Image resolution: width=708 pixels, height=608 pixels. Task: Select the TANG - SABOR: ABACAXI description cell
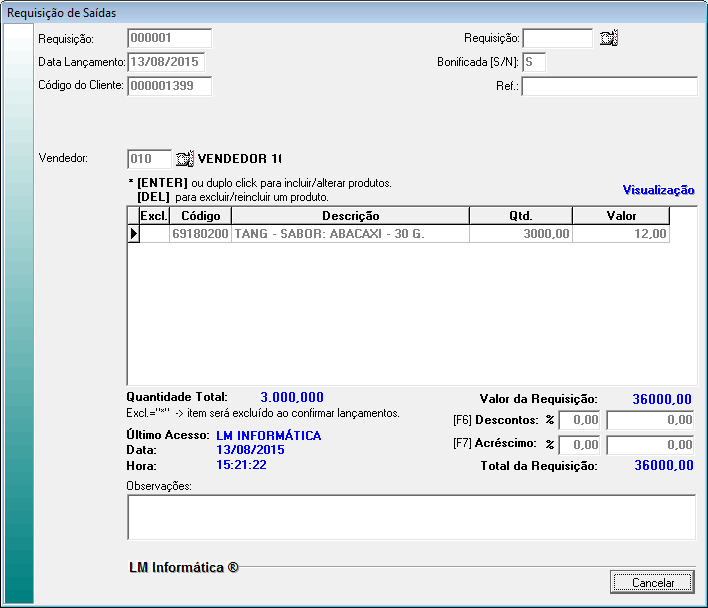[x=350, y=234]
